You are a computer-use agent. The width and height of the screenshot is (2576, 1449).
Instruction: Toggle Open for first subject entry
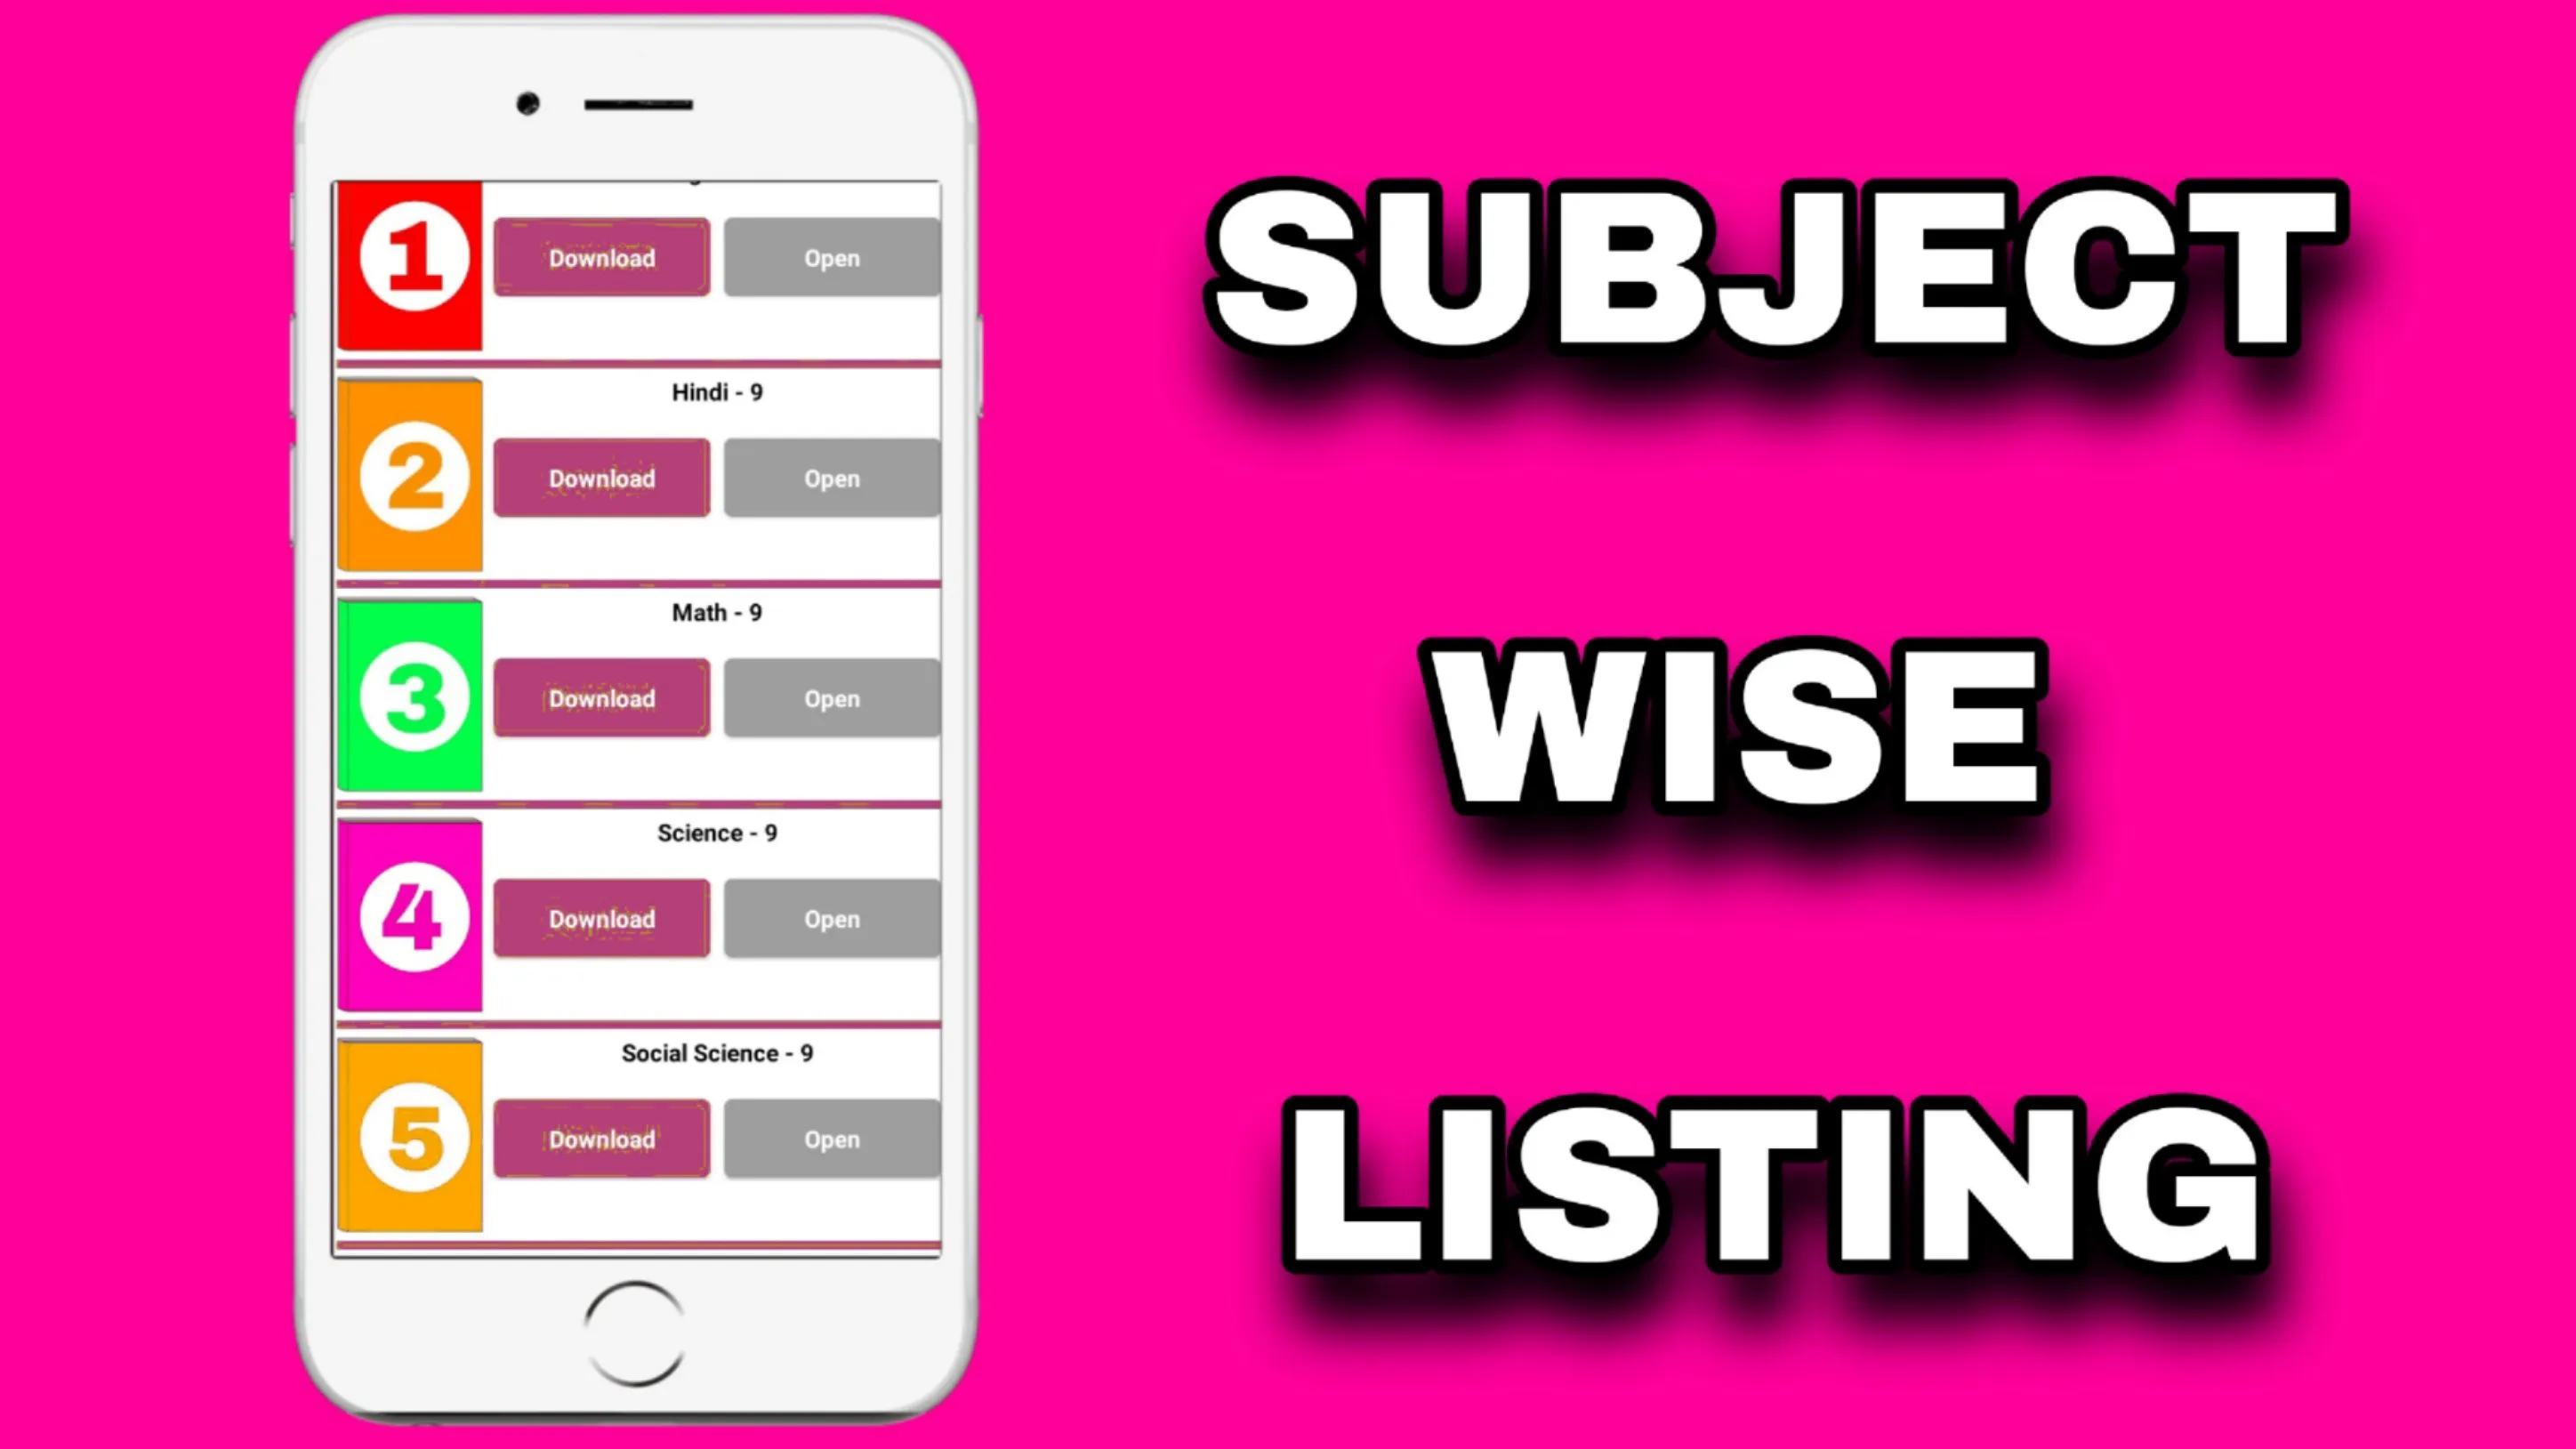pos(828,256)
